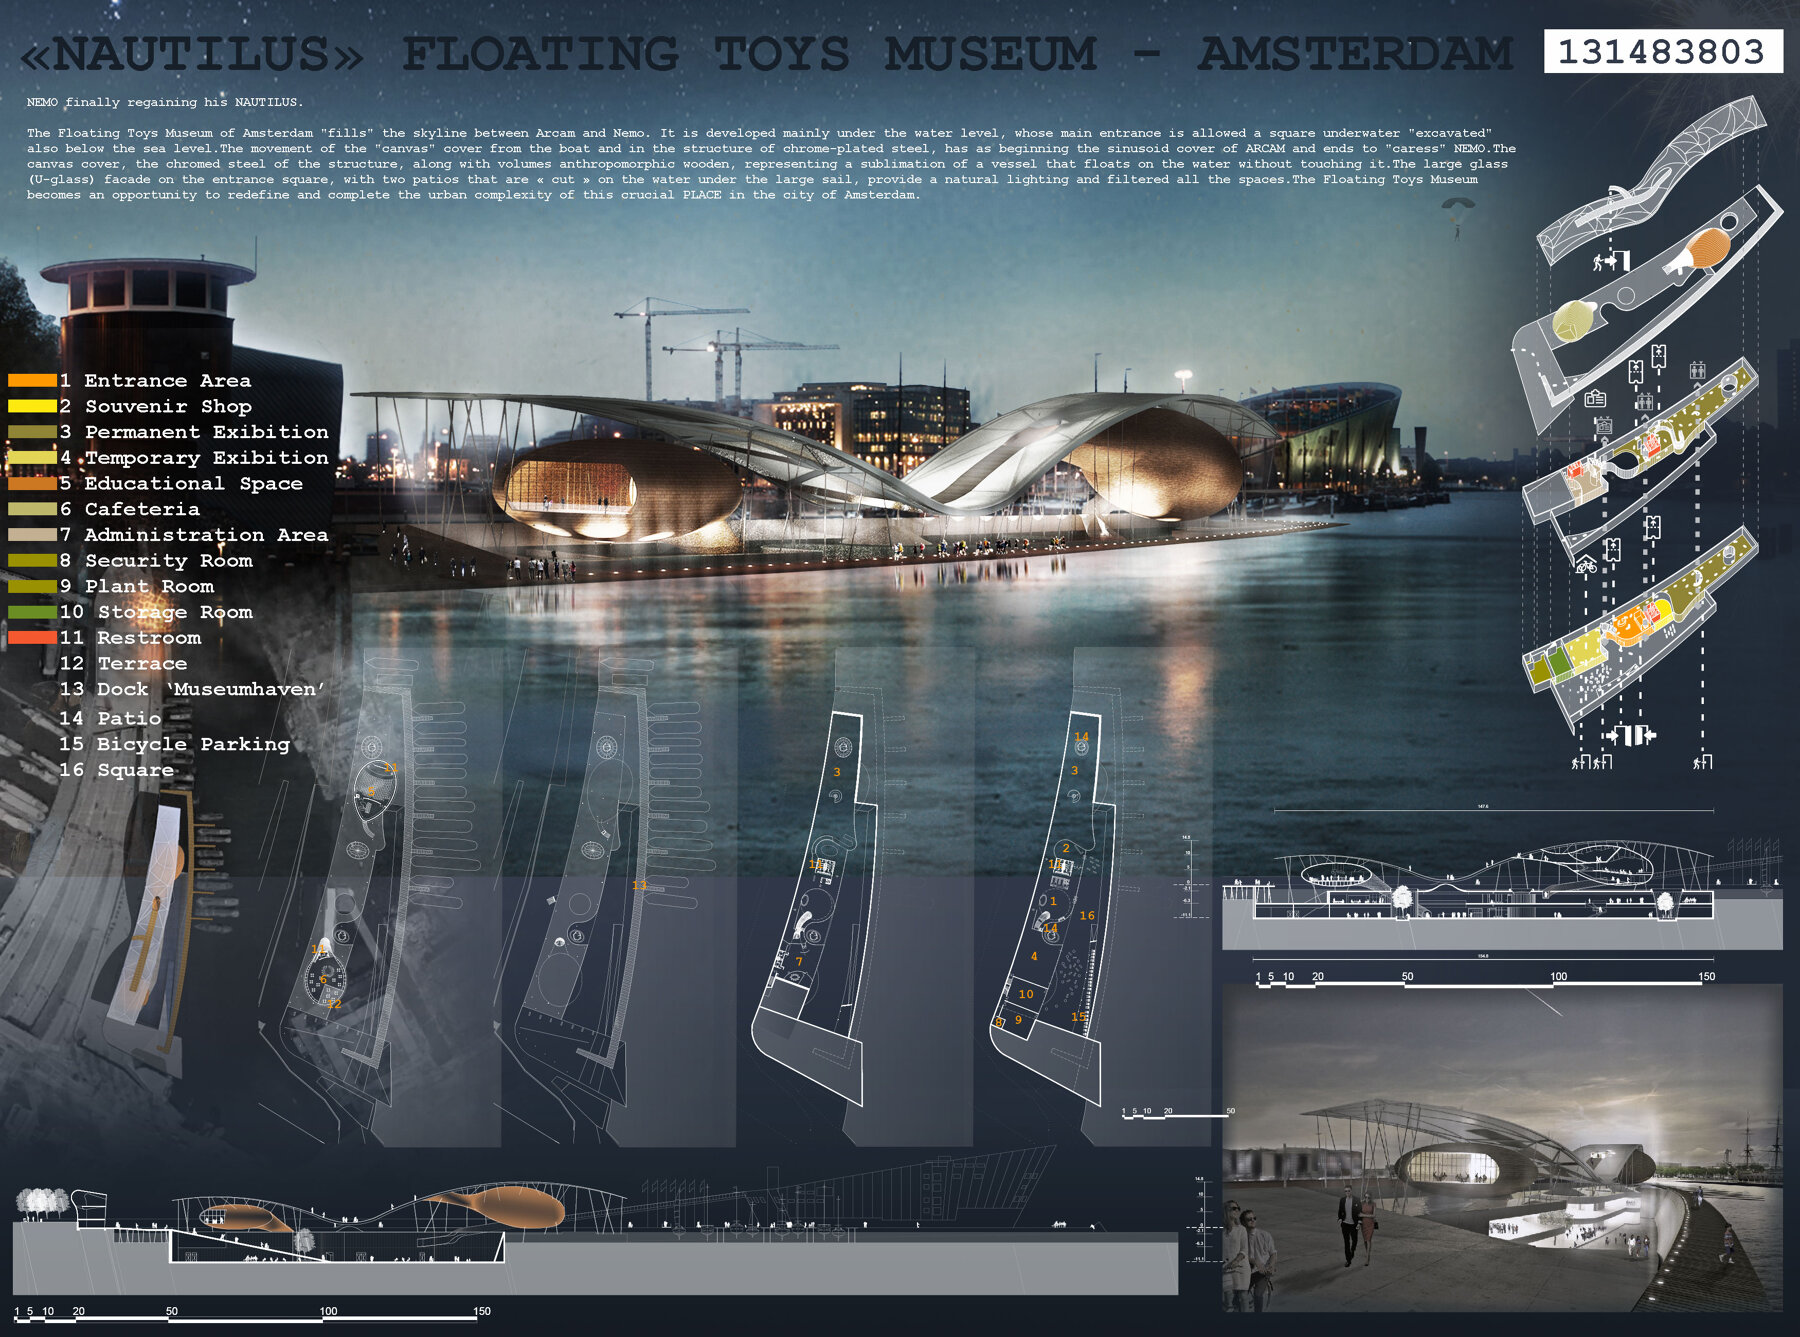The height and width of the screenshot is (1337, 1800).
Task: Click the legend text '14 Patio'
Action: pyautogui.click(x=110, y=718)
